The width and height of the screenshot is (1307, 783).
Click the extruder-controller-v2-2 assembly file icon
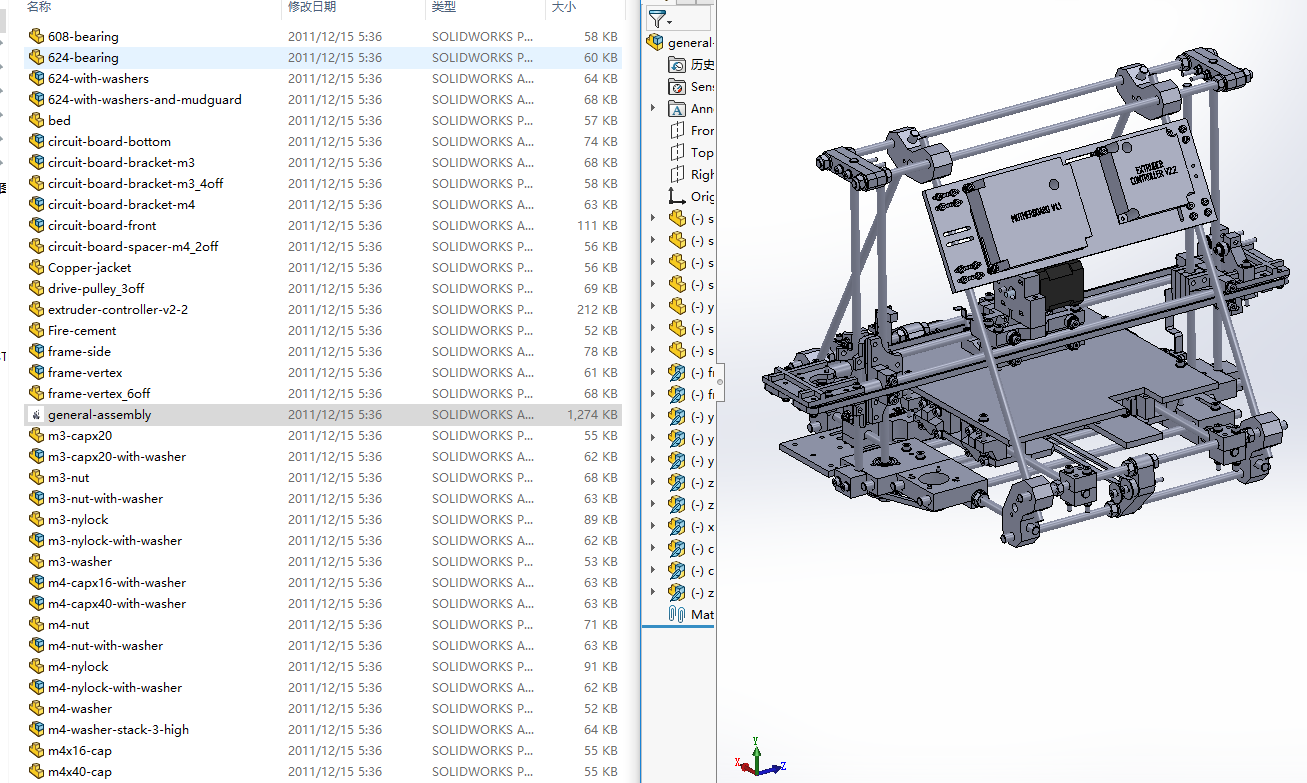[x=37, y=309]
